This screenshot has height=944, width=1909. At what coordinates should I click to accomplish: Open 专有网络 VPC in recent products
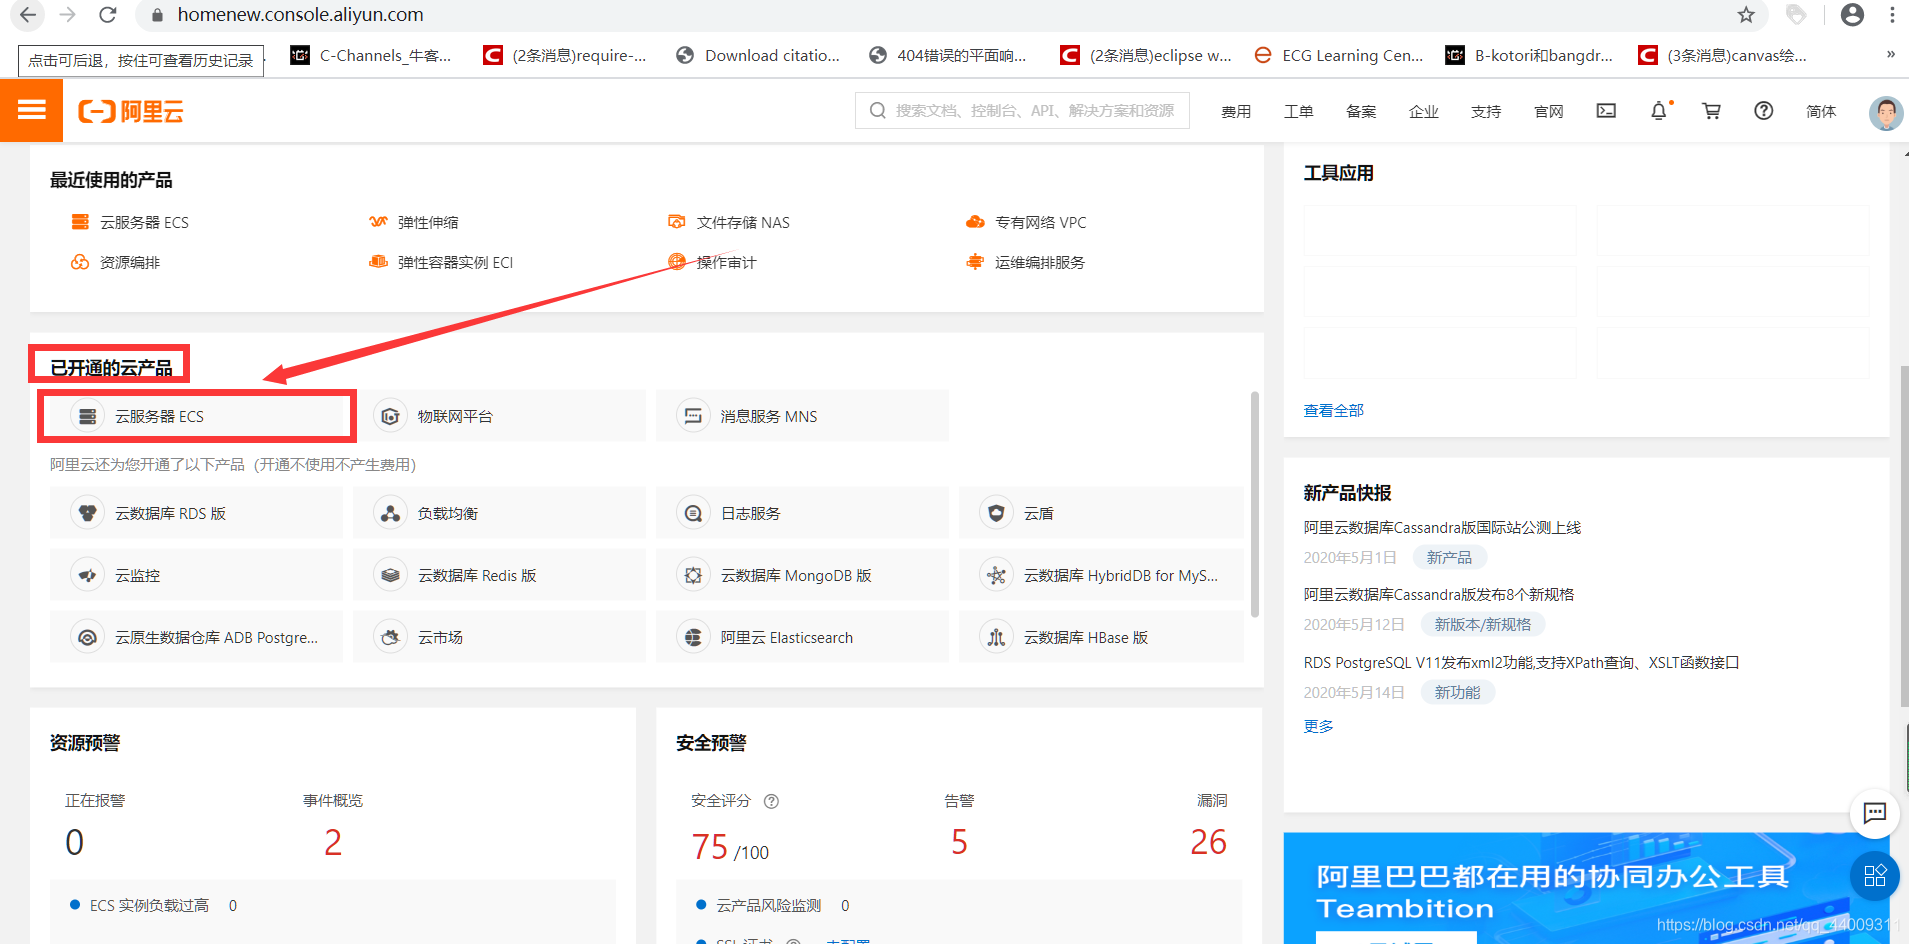[x=1026, y=222]
